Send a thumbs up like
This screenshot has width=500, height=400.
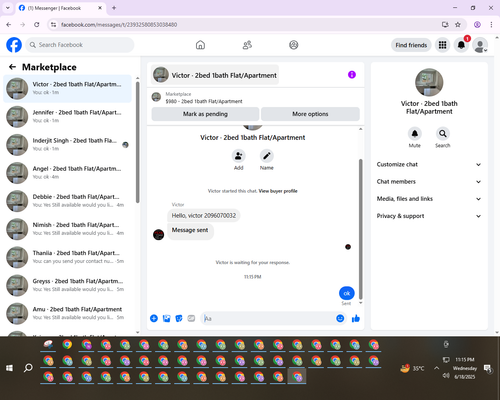pyautogui.click(x=356, y=318)
